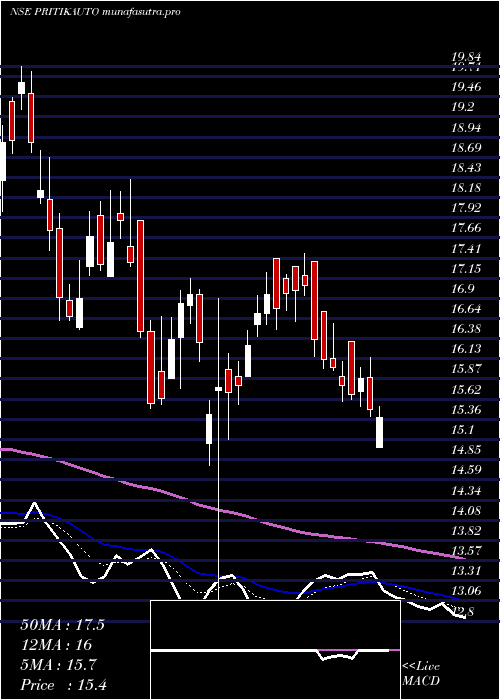The height and width of the screenshot is (700, 500).
Task: Click the 16.38 price axis label
Action: 466,329
